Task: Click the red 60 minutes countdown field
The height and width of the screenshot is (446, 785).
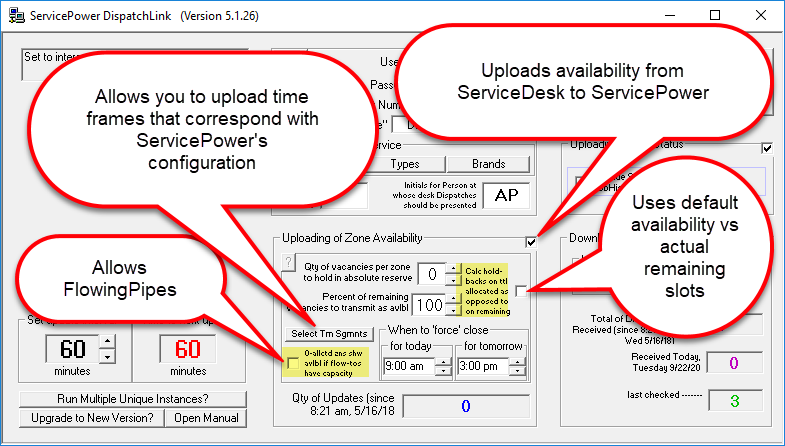Action: pyautogui.click(x=188, y=349)
